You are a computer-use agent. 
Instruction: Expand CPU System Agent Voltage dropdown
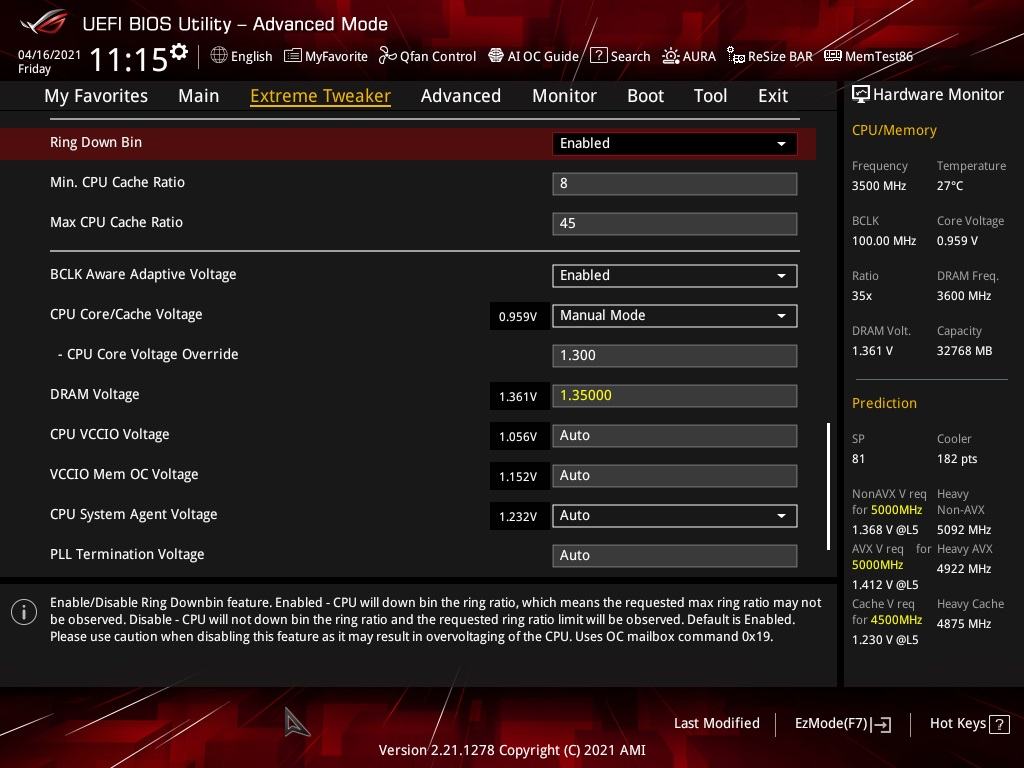[x=674, y=515]
